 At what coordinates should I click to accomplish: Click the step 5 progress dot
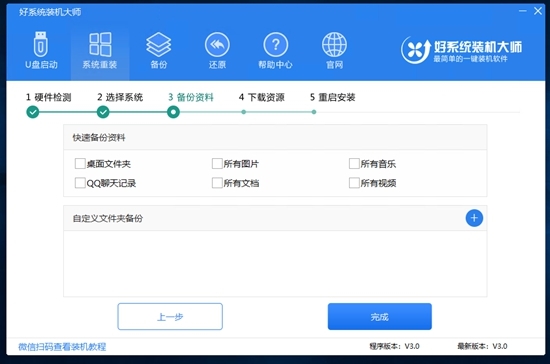click(314, 112)
